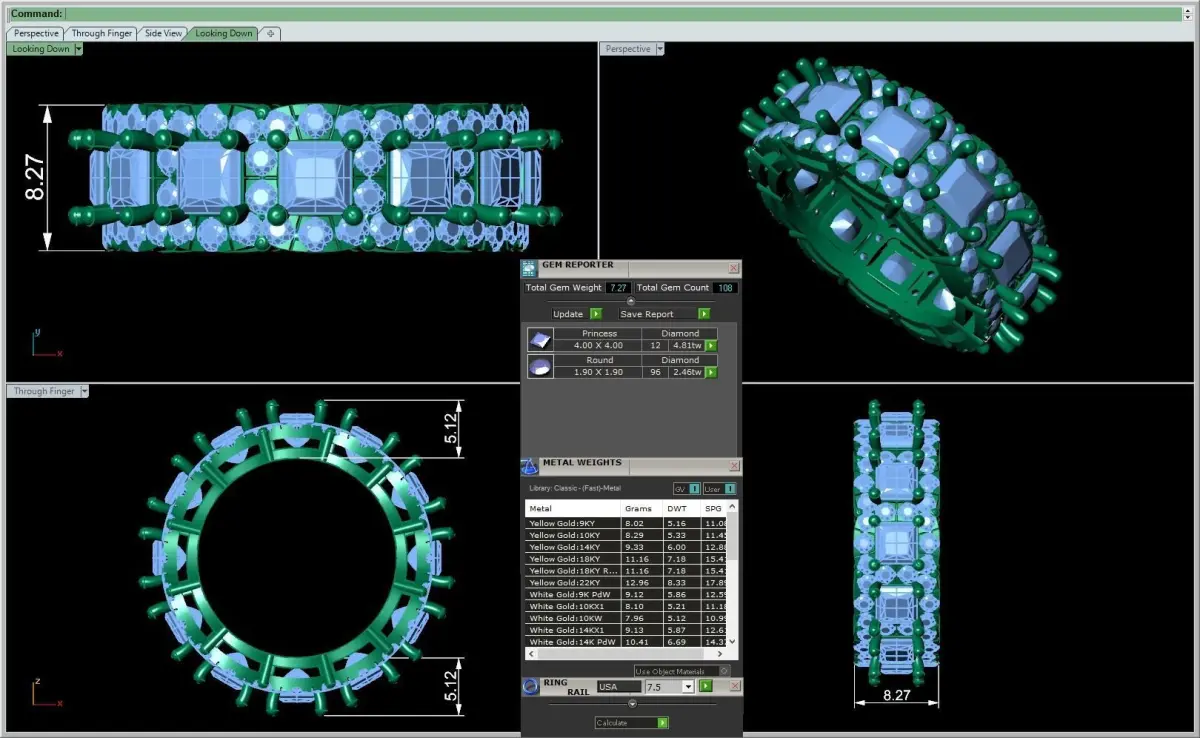Collapse Gem Reporter with the up-arrow handle
Image resolution: width=1200 pixels, height=738 pixels.
[630, 300]
